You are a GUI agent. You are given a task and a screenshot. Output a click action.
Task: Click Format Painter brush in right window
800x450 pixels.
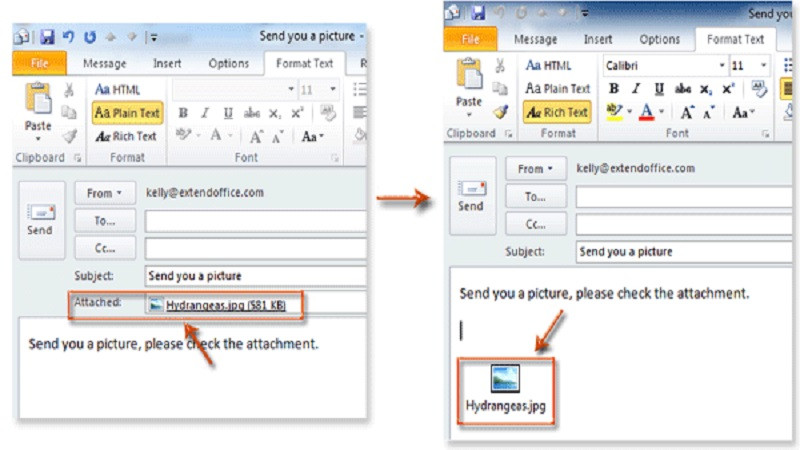point(501,112)
